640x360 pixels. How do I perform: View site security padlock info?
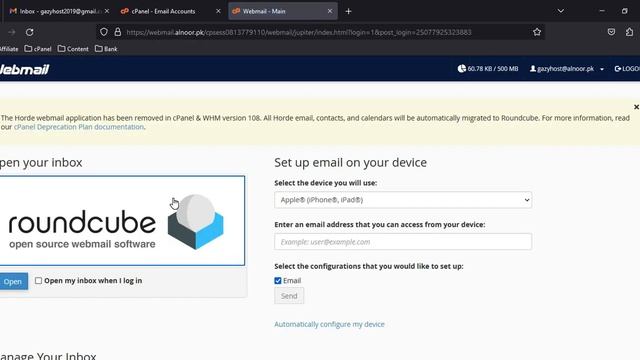click(118, 32)
